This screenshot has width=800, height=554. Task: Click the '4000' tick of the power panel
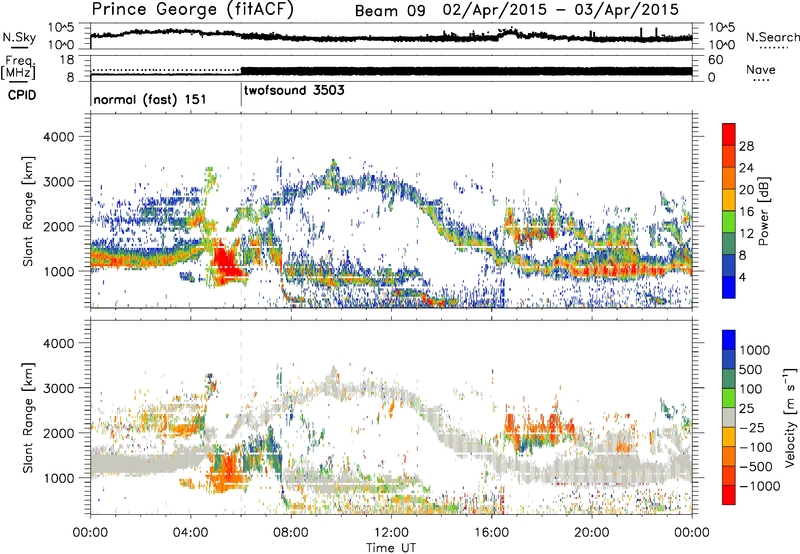[58, 137]
